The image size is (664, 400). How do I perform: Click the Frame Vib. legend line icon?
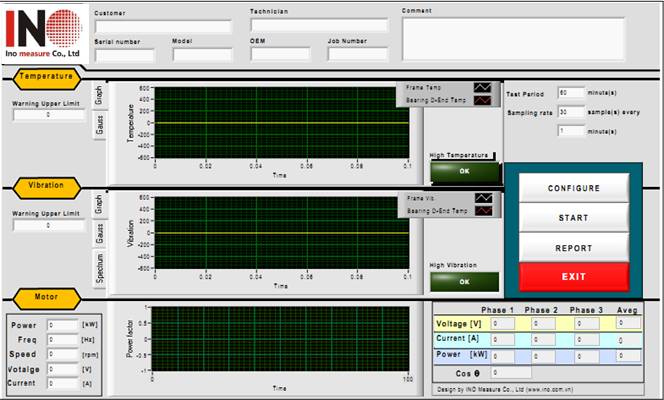pyautogui.click(x=482, y=199)
